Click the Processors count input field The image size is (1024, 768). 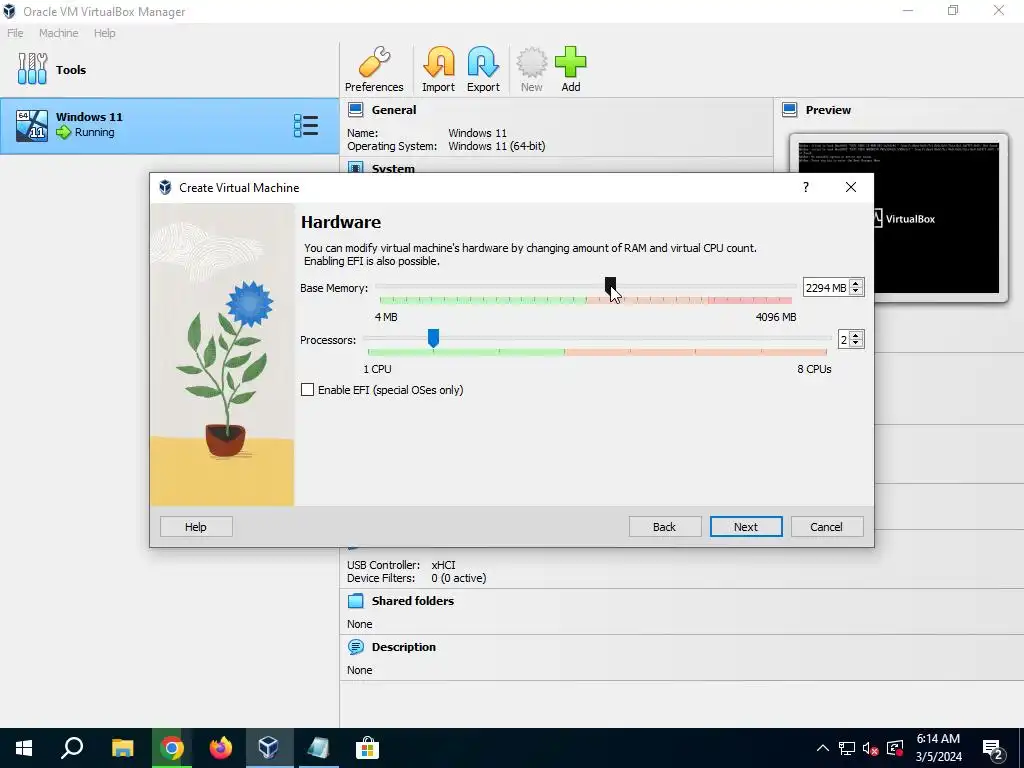point(844,340)
